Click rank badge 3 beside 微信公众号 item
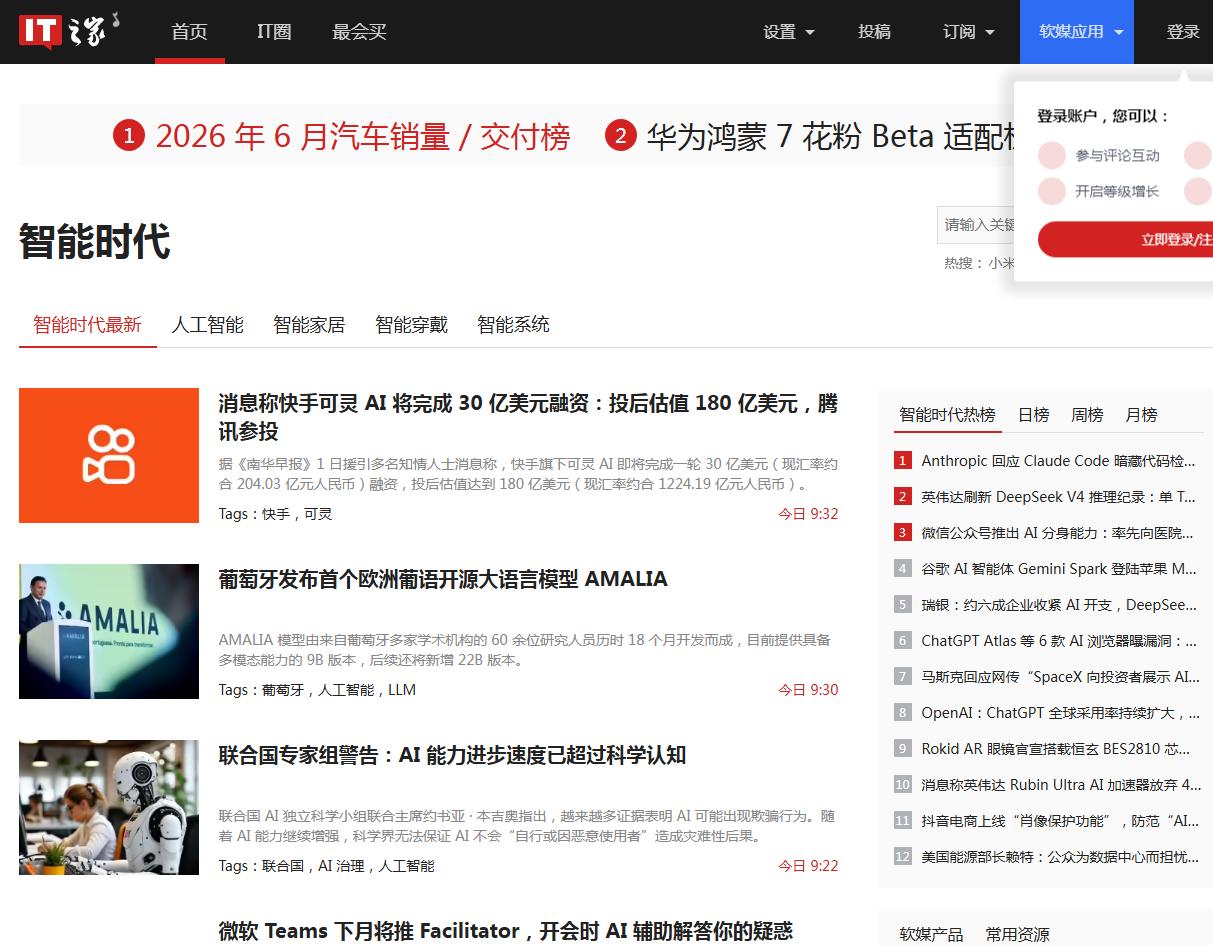The width and height of the screenshot is (1213, 945). (x=903, y=533)
